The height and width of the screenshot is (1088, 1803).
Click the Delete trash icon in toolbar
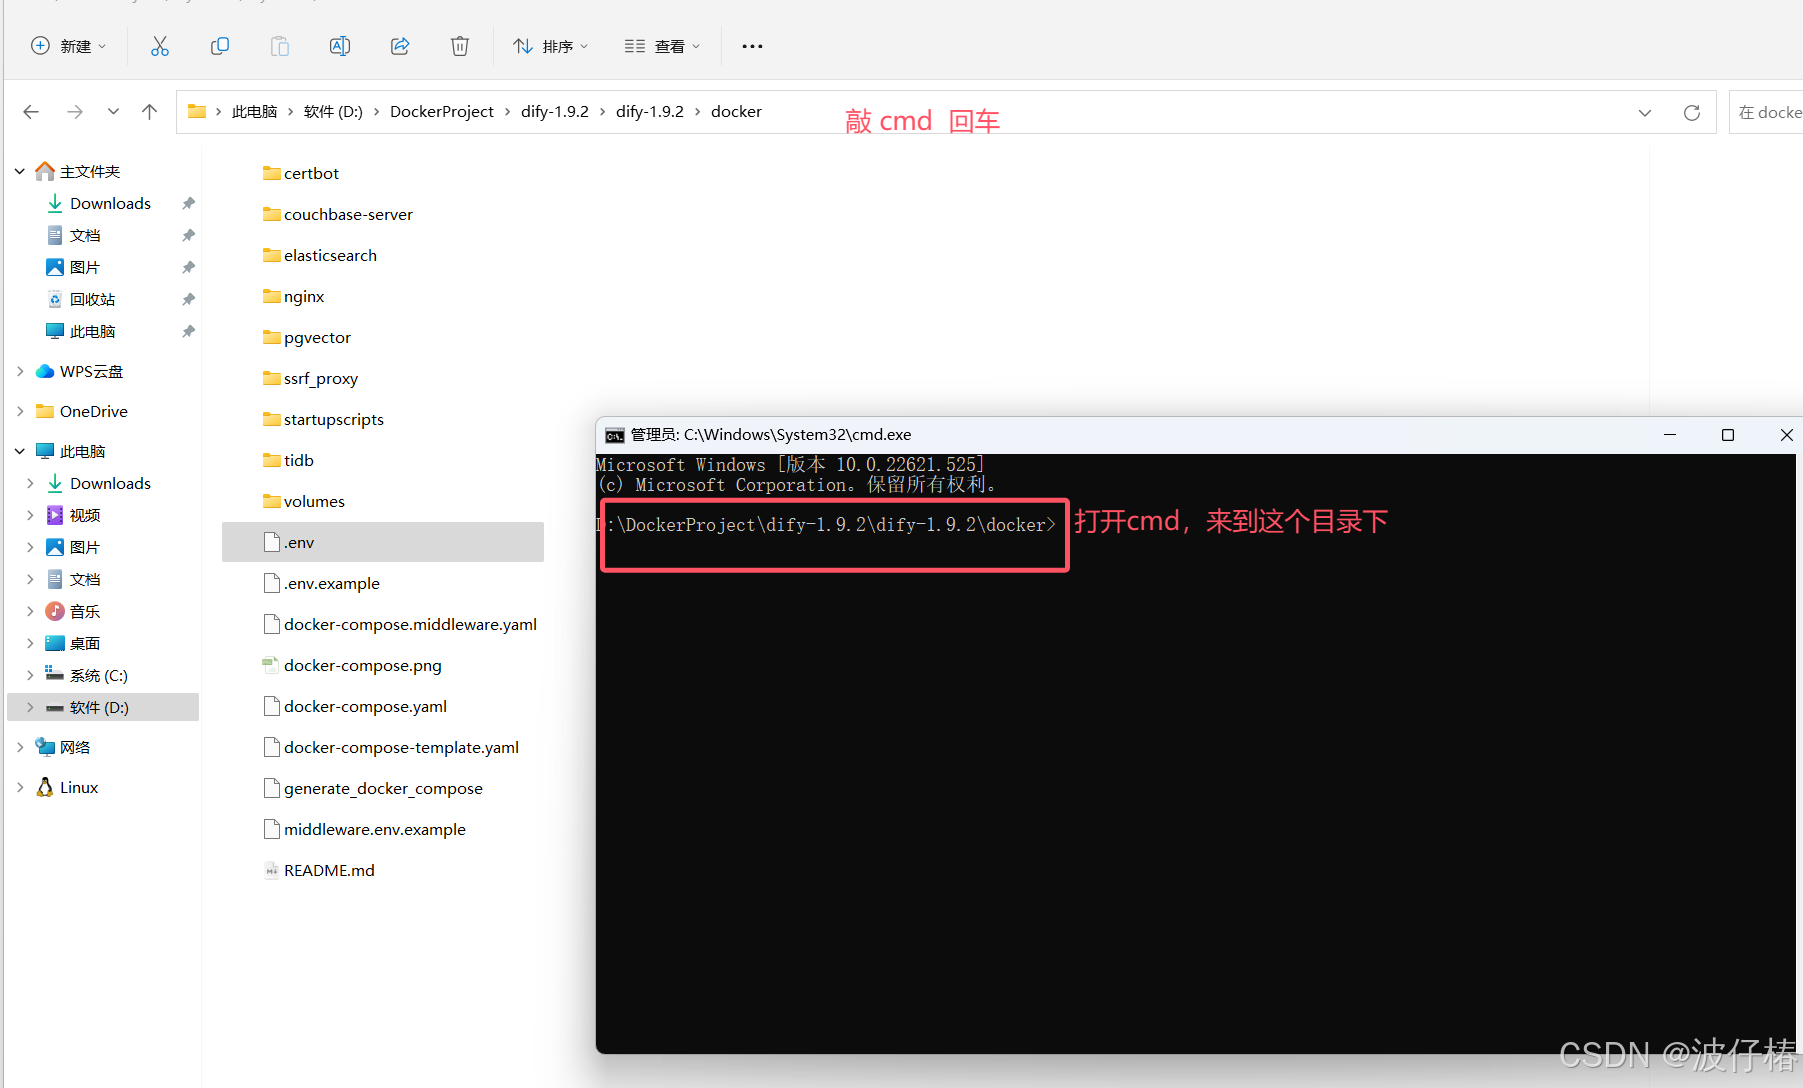click(460, 46)
